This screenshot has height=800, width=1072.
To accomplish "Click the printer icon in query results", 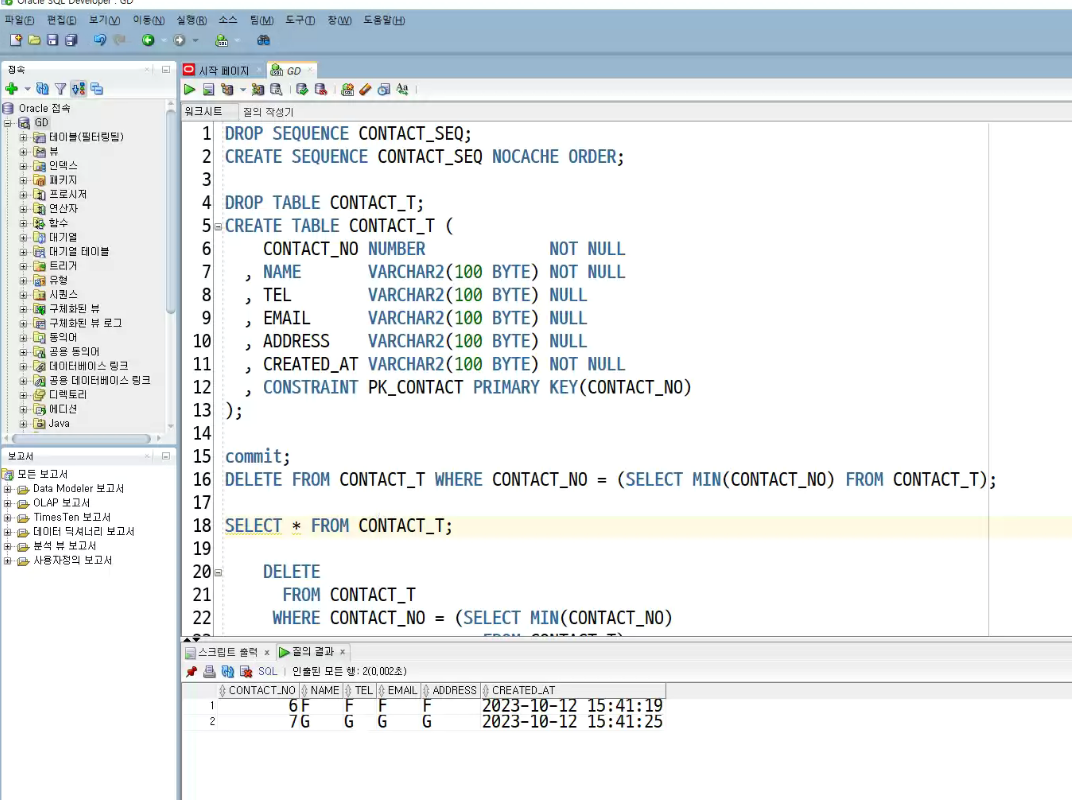I will click(x=209, y=671).
